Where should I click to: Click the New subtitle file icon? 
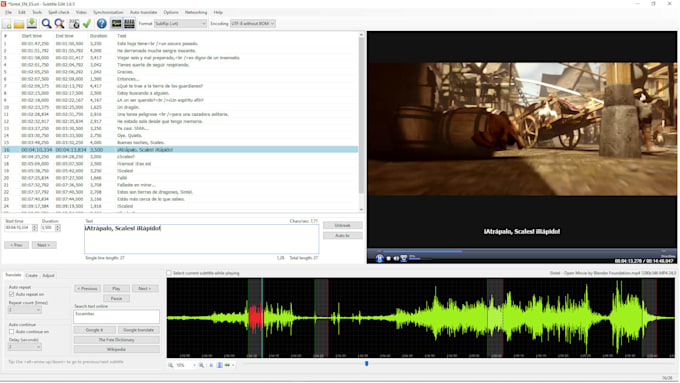point(7,24)
